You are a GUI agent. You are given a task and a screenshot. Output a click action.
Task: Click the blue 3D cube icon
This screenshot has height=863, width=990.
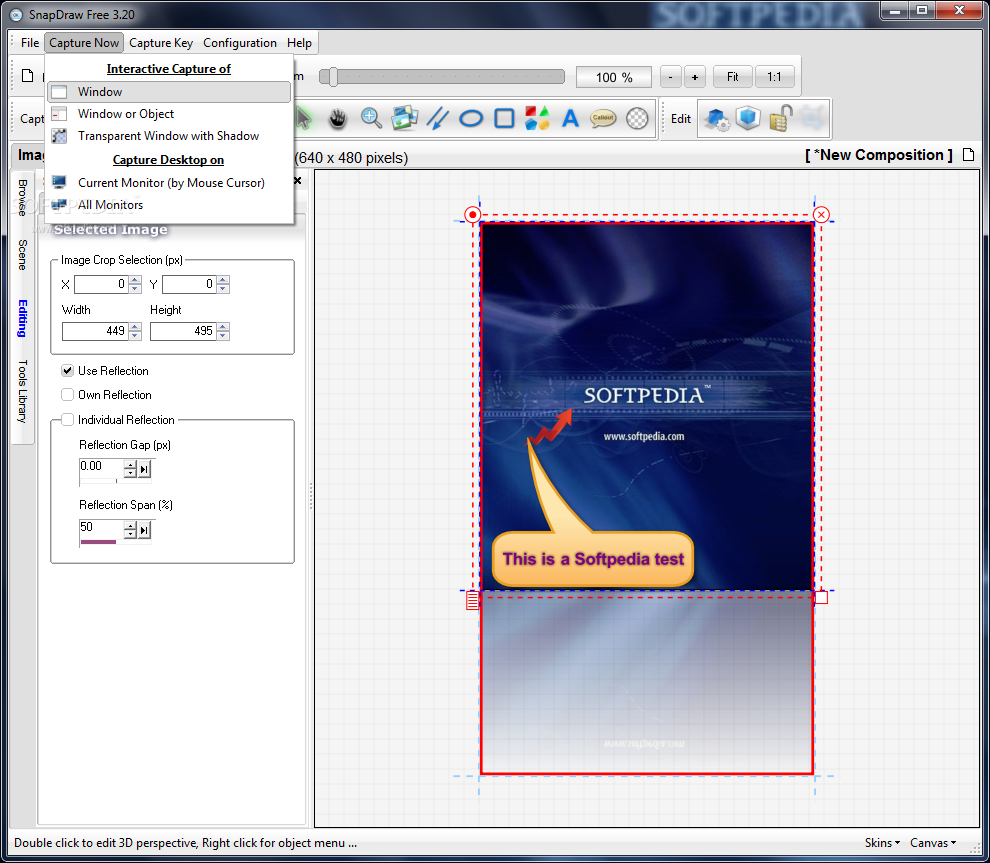pos(748,118)
